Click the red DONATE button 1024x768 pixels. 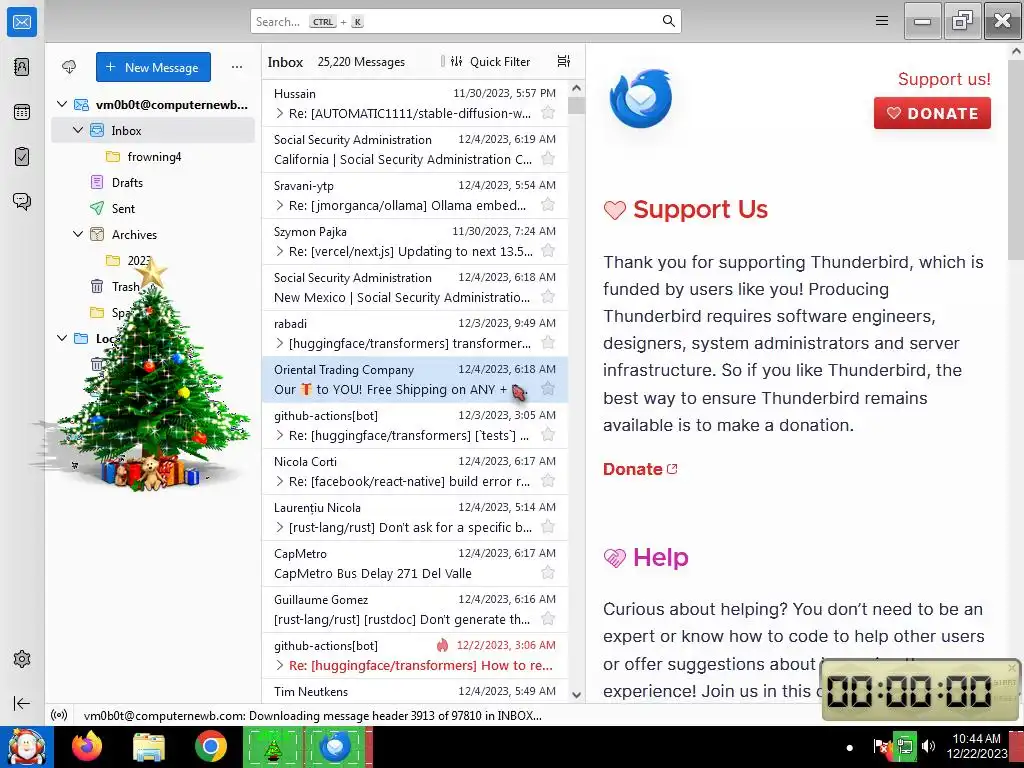click(932, 113)
